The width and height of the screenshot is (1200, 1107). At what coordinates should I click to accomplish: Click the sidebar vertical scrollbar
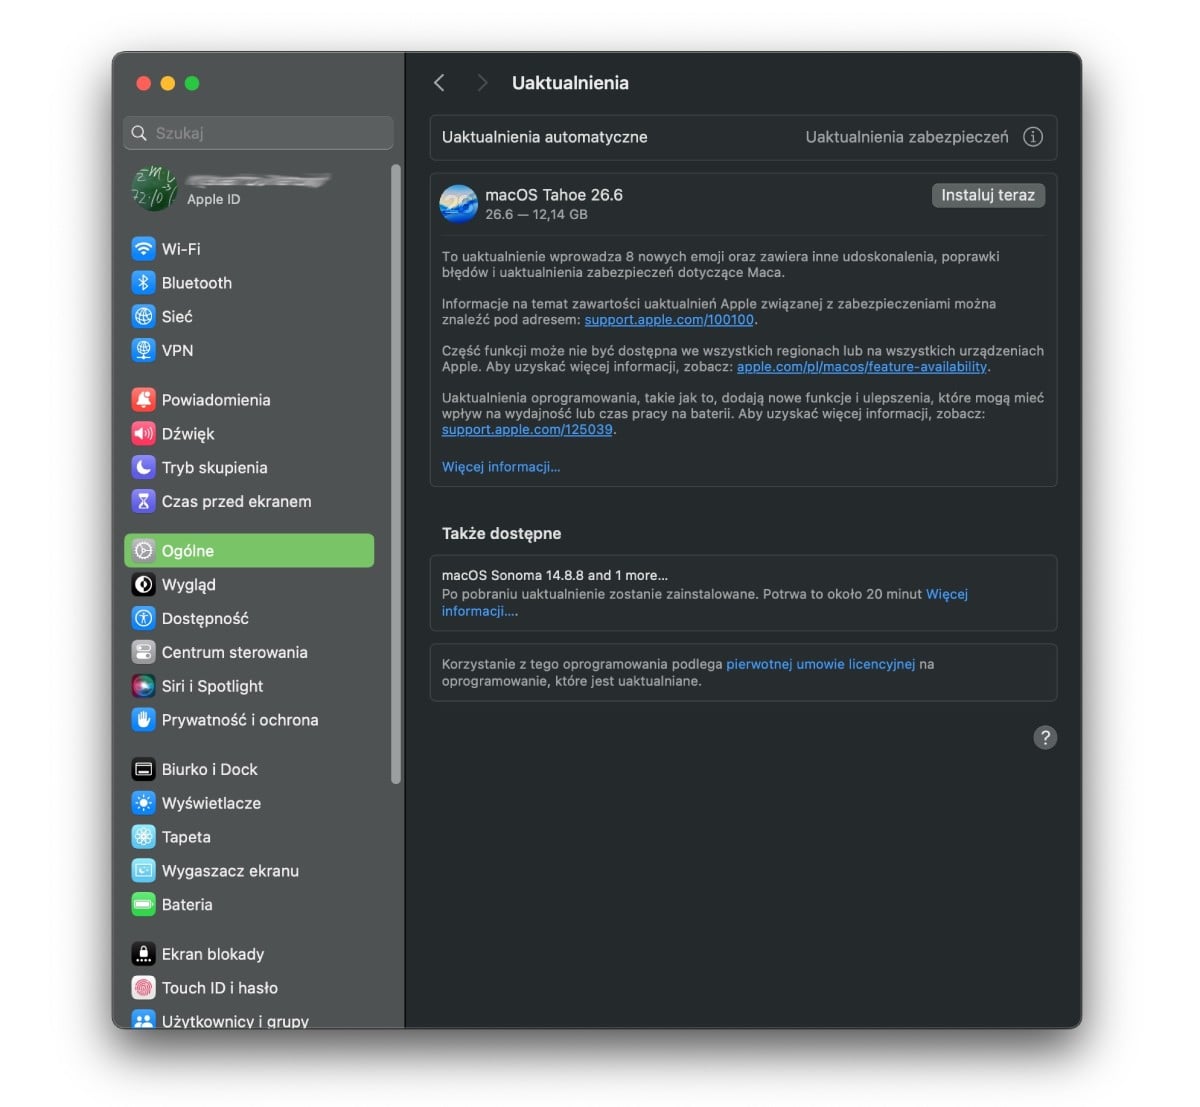coord(396,474)
